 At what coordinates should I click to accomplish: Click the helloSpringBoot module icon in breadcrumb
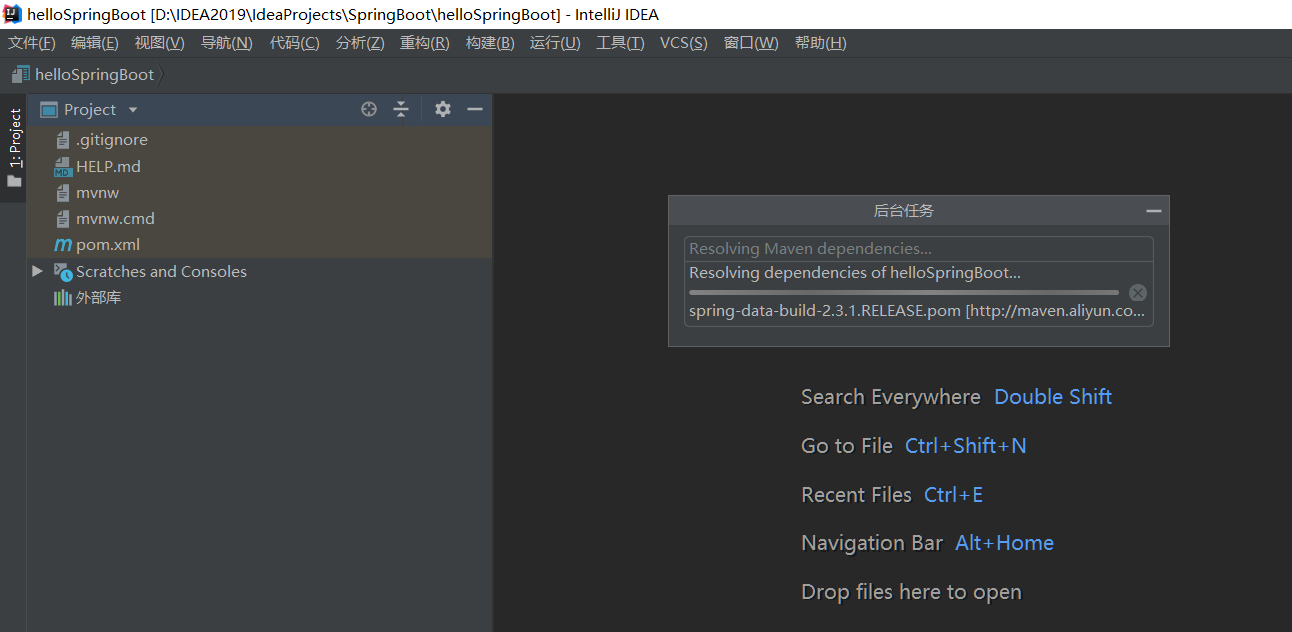tap(21, 74)
